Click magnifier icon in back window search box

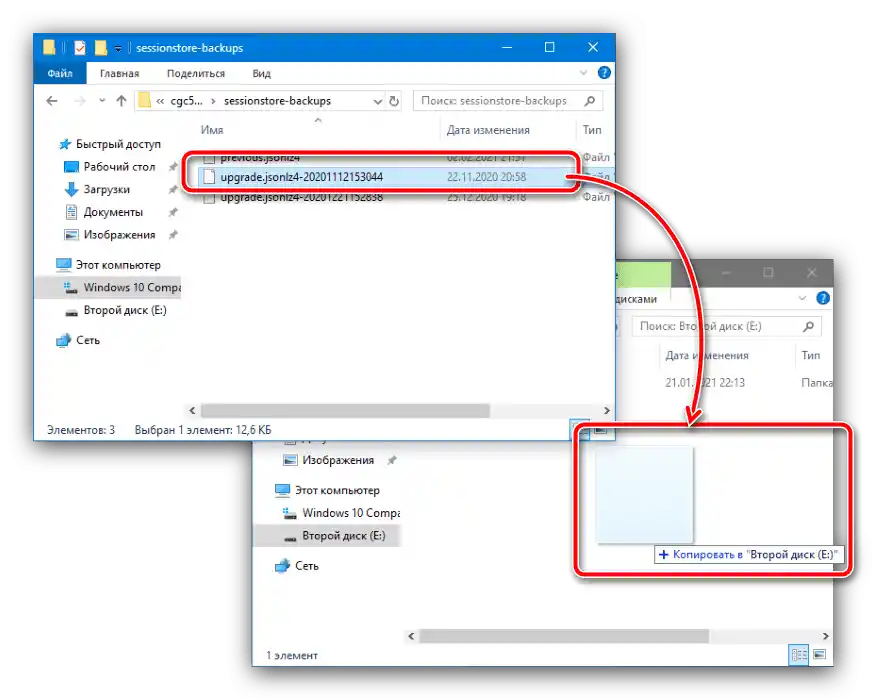click(808, 326)
